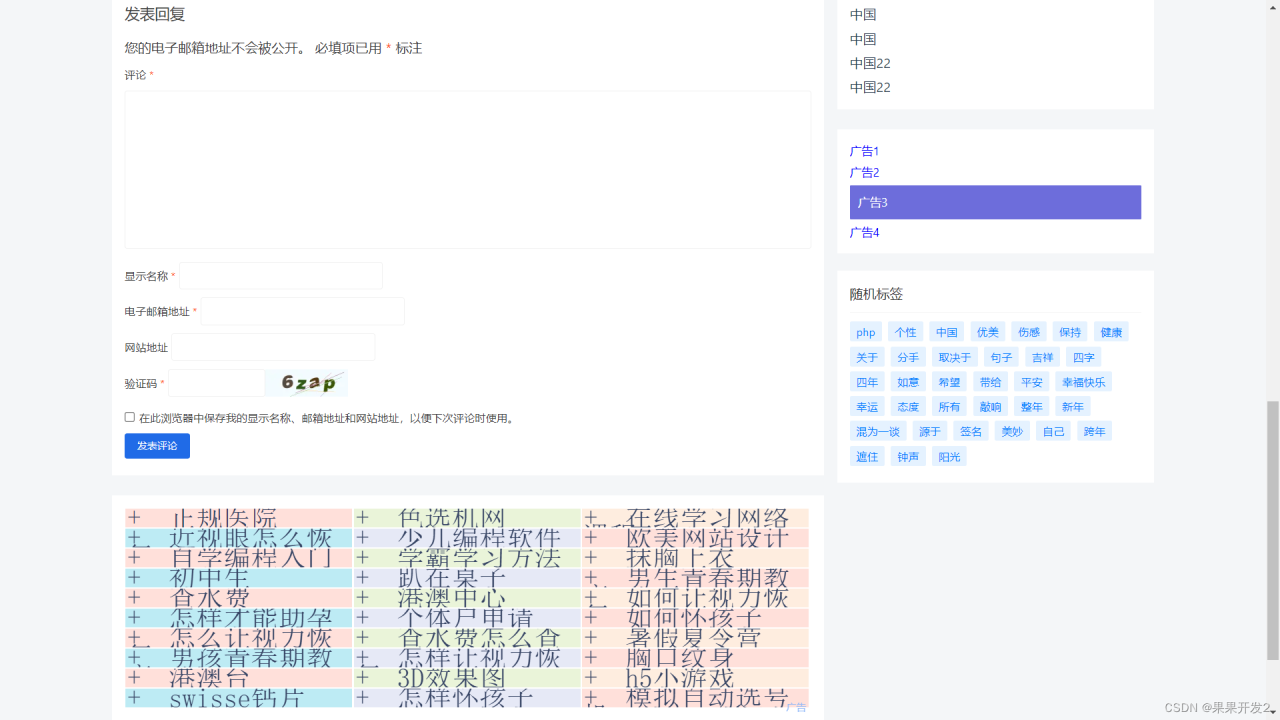1280x720 pixels.
Task: Expand the 初中生 entry with its plus sign
Action: [132, 577]
